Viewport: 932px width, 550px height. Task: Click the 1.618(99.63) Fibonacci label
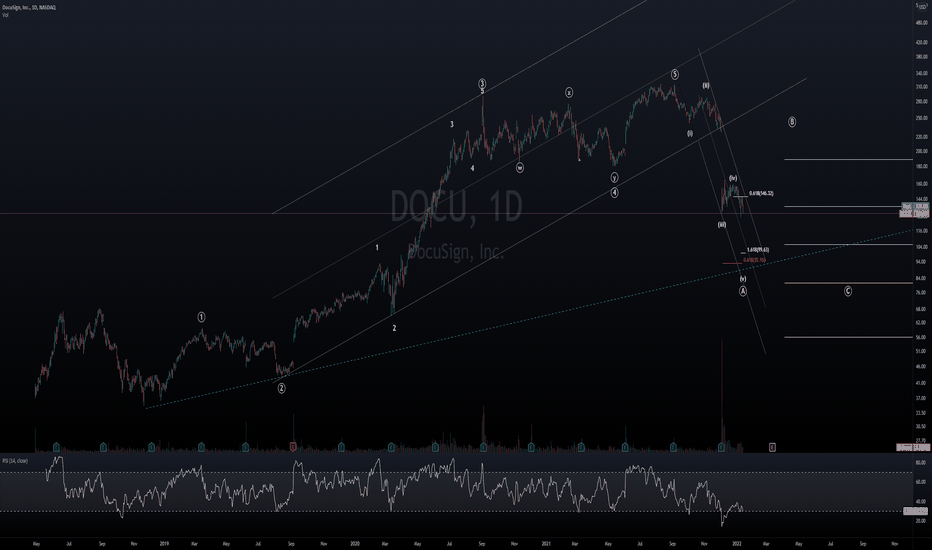(758, 250)
